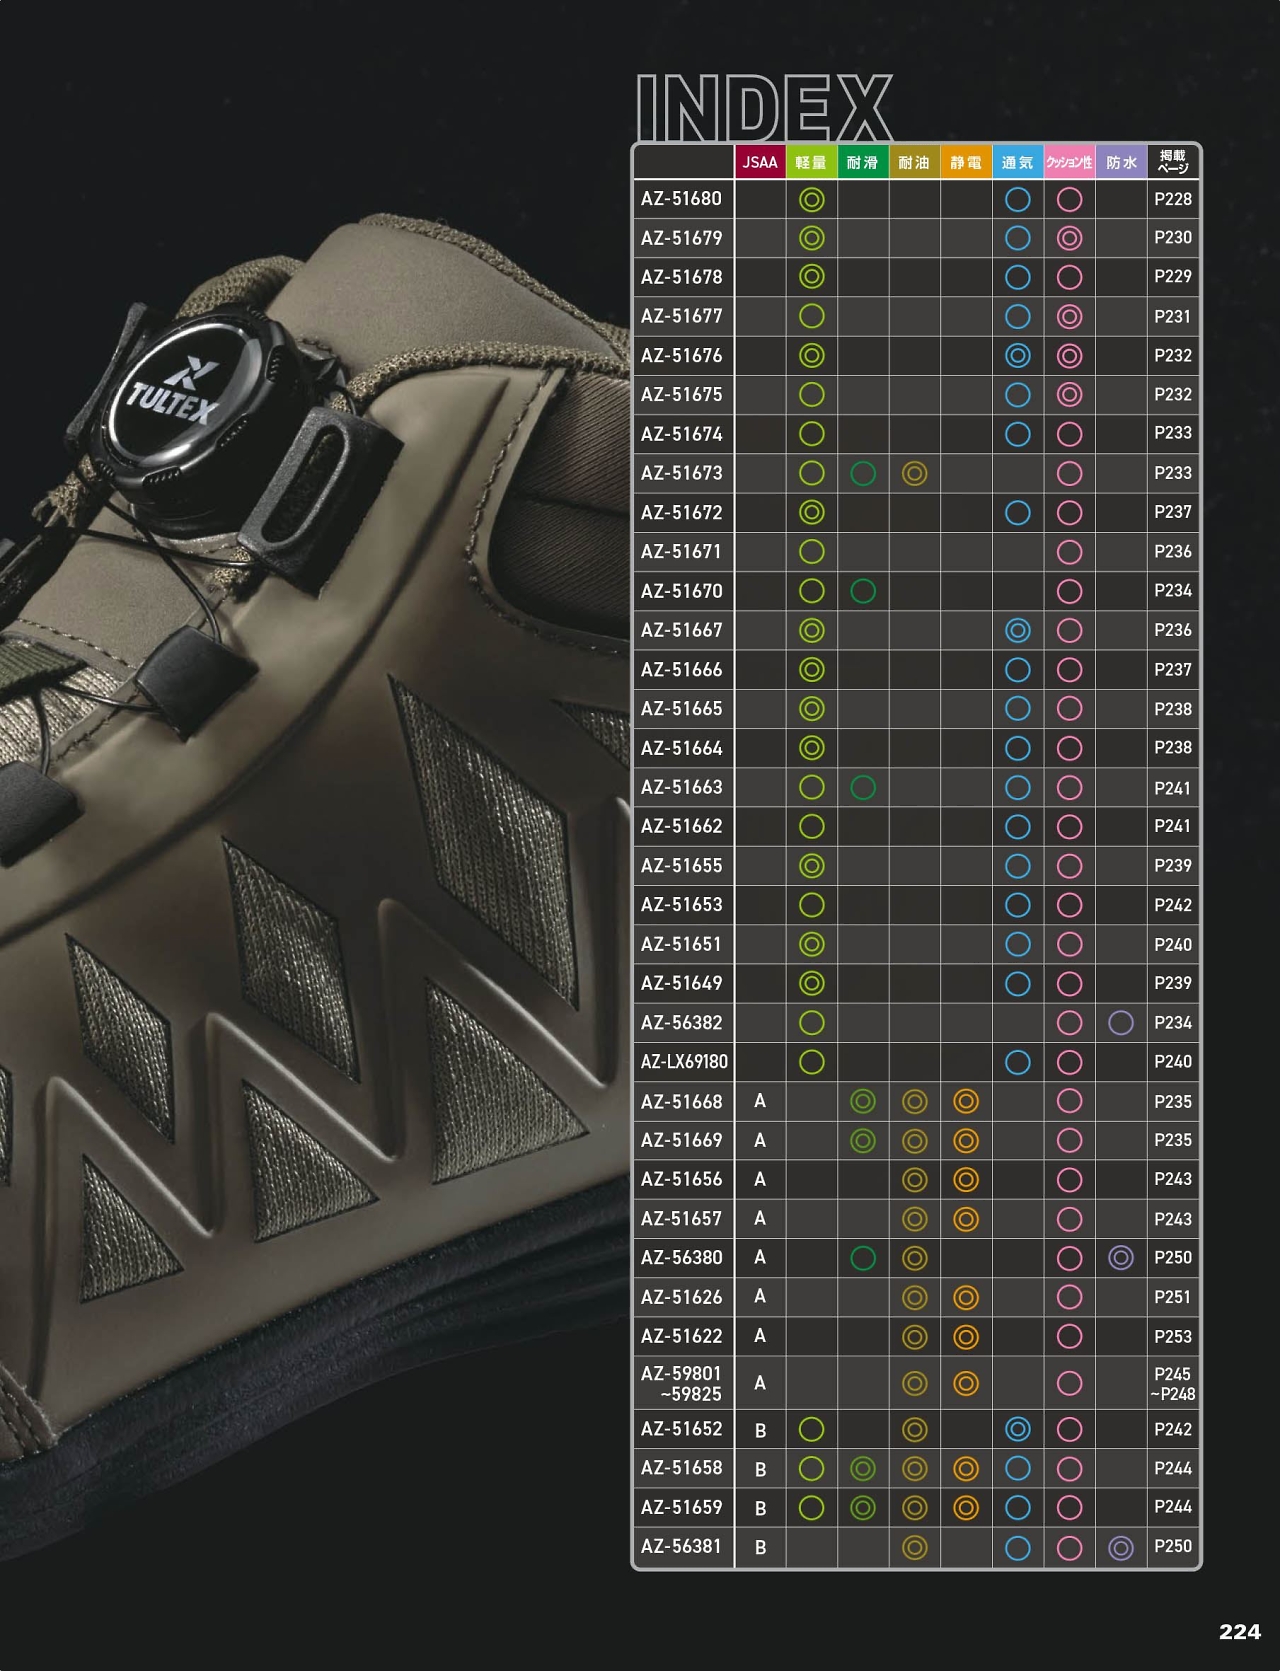Click the JSAA class B label for AZ-51652
The image size is (1280, 1671).
point(760,1430)
